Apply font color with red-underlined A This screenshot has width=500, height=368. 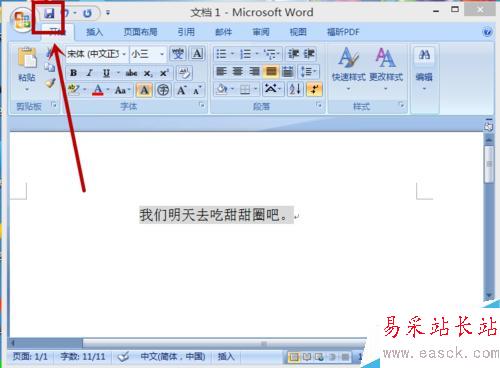point(98,90)
